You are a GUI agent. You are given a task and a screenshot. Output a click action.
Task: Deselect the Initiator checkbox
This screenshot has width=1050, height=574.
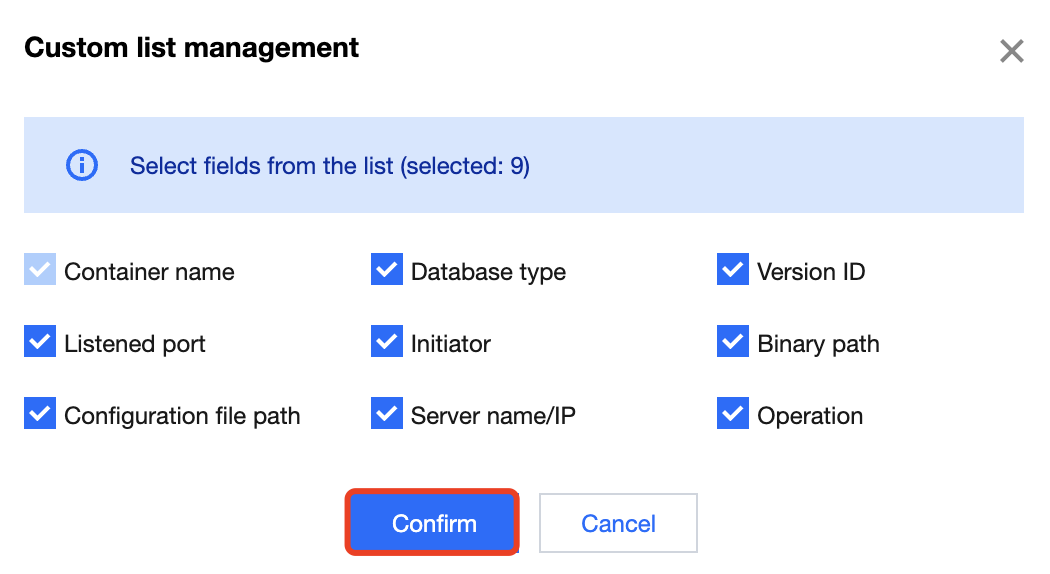(x=386, y=343)
